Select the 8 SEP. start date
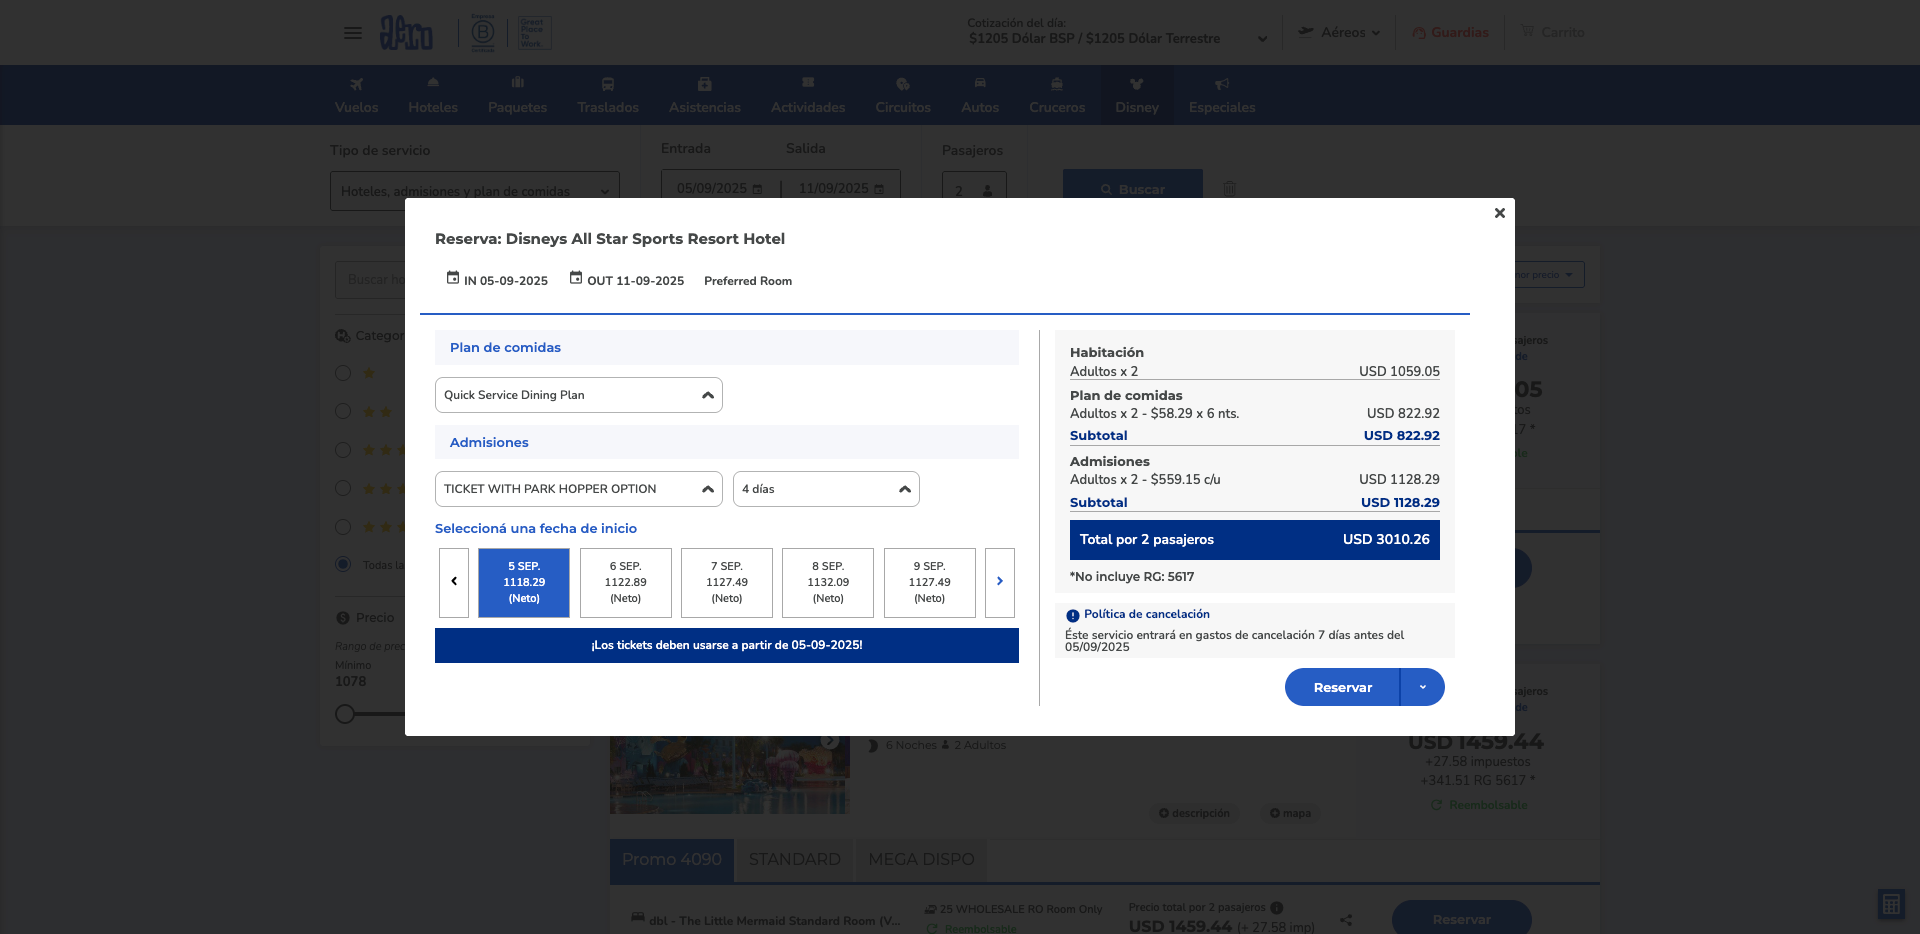The image size is (1920, 934). coord(828,582)
